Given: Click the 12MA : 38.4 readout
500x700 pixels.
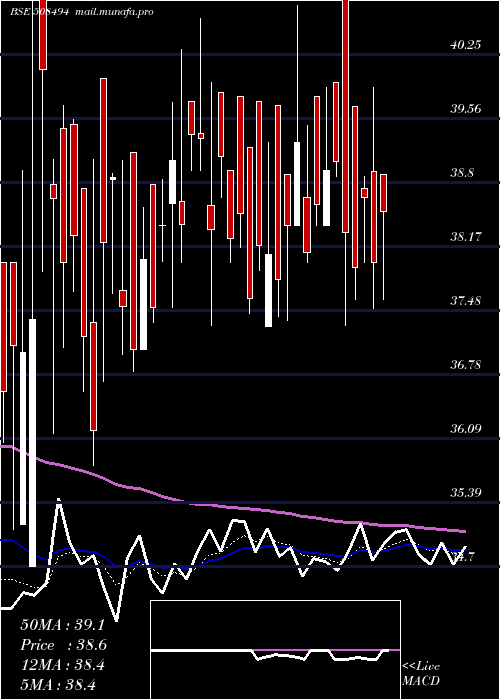Looking at the screenshot, I should click(62, 665).
